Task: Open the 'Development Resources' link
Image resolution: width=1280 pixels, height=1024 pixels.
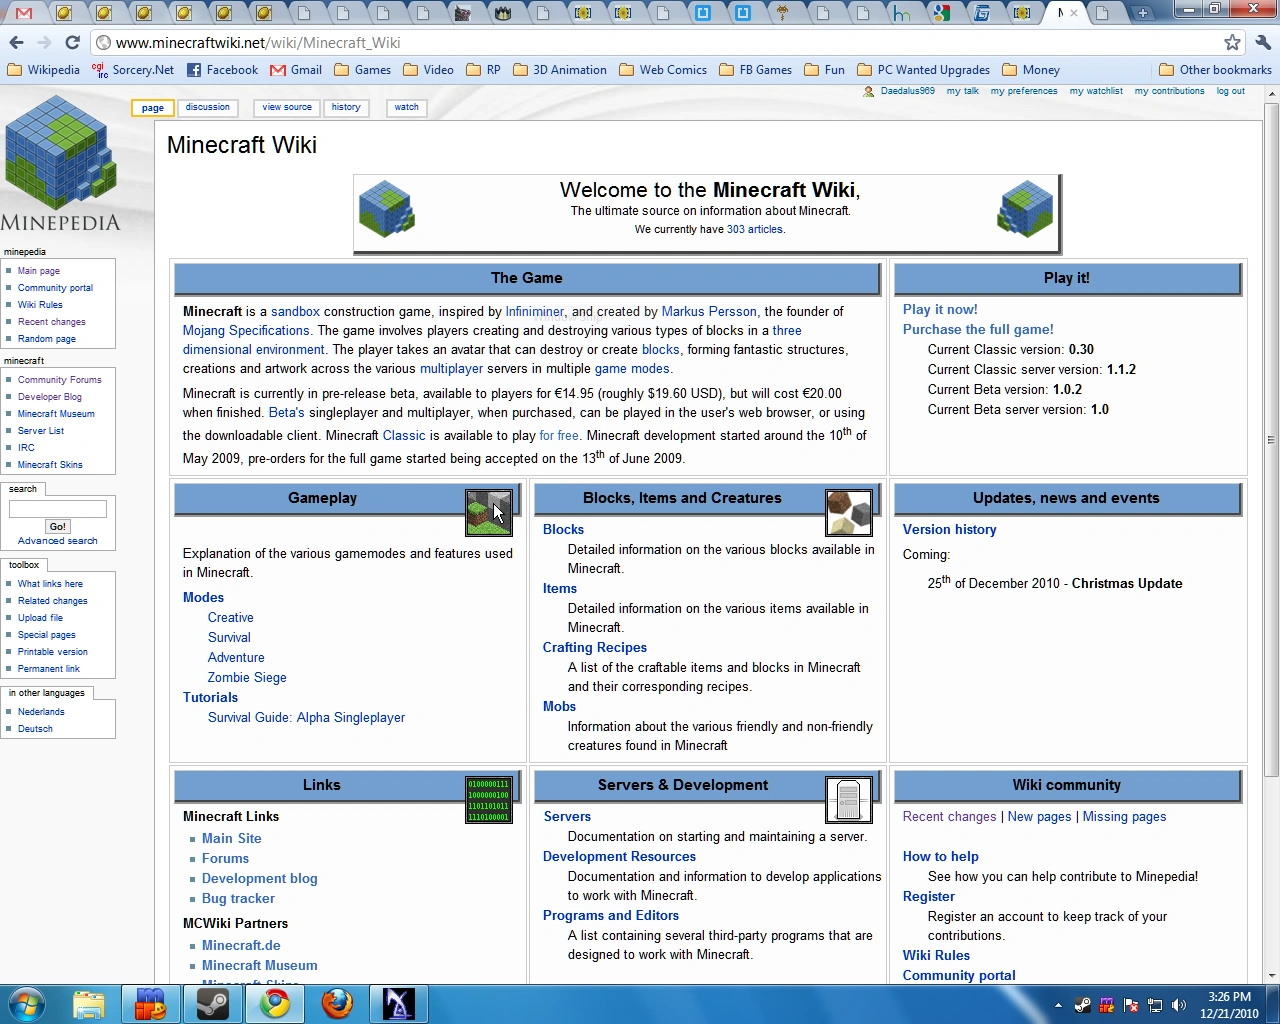Action: point(619,857)
